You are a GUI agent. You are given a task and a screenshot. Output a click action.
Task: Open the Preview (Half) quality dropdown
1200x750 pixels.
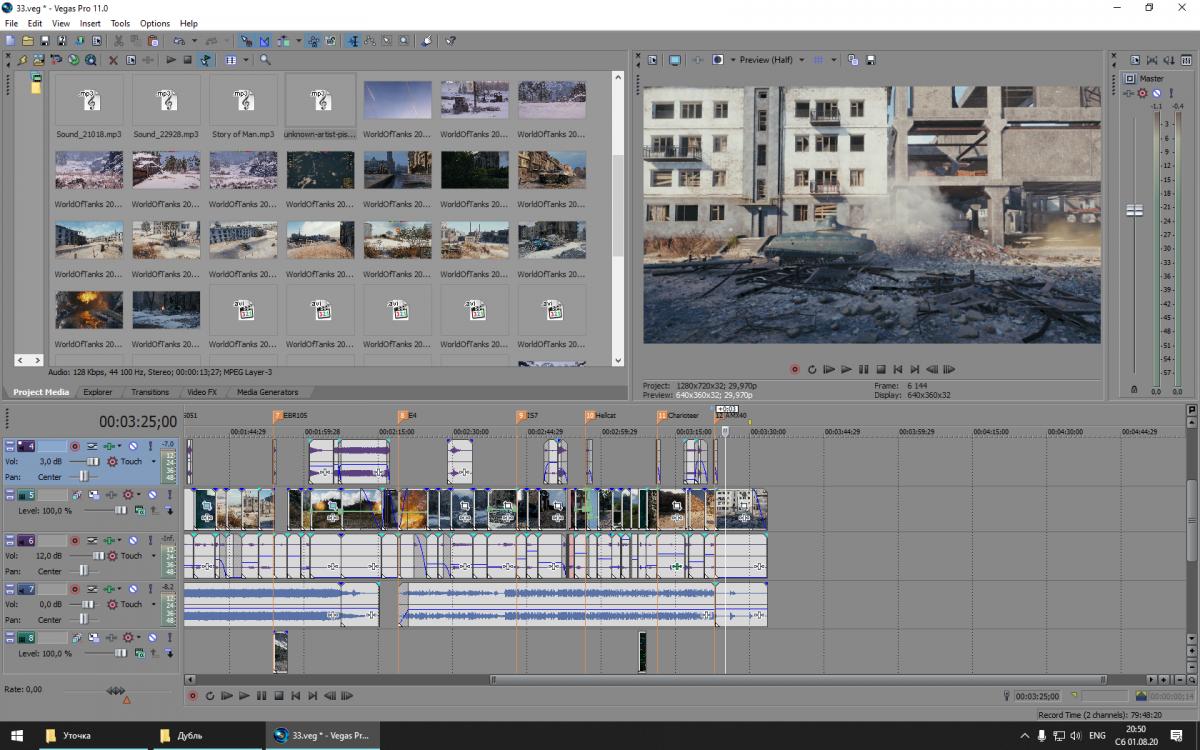[x=801, y=60]
